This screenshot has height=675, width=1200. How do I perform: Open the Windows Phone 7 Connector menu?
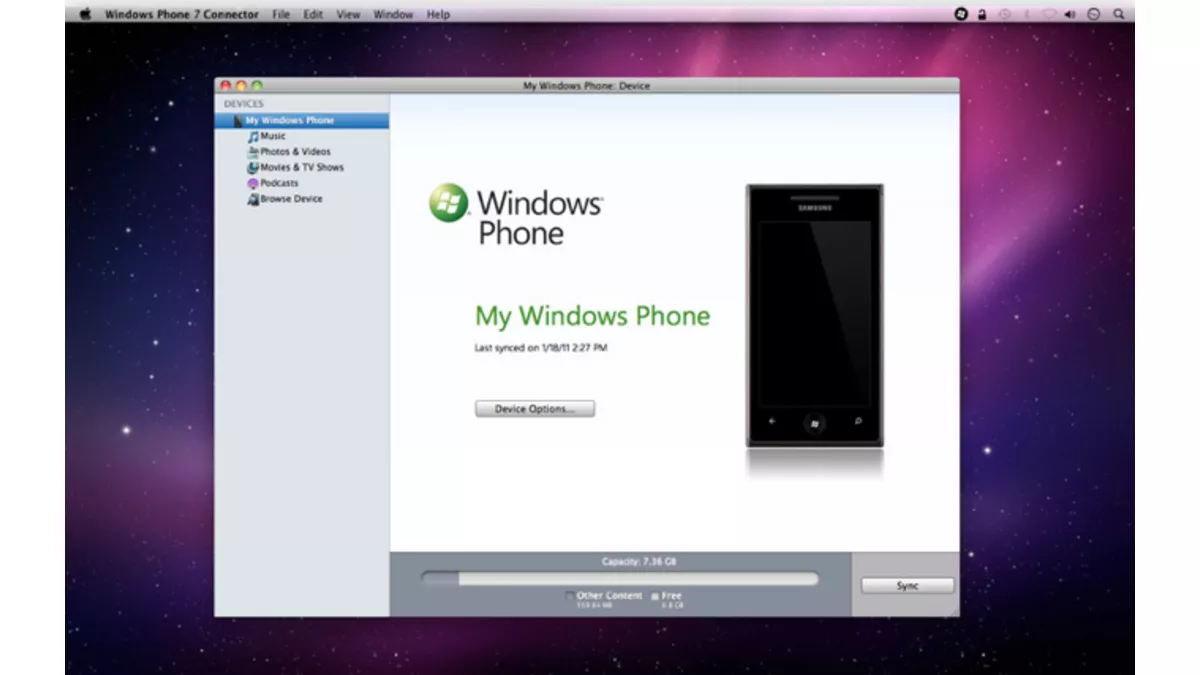181,14
